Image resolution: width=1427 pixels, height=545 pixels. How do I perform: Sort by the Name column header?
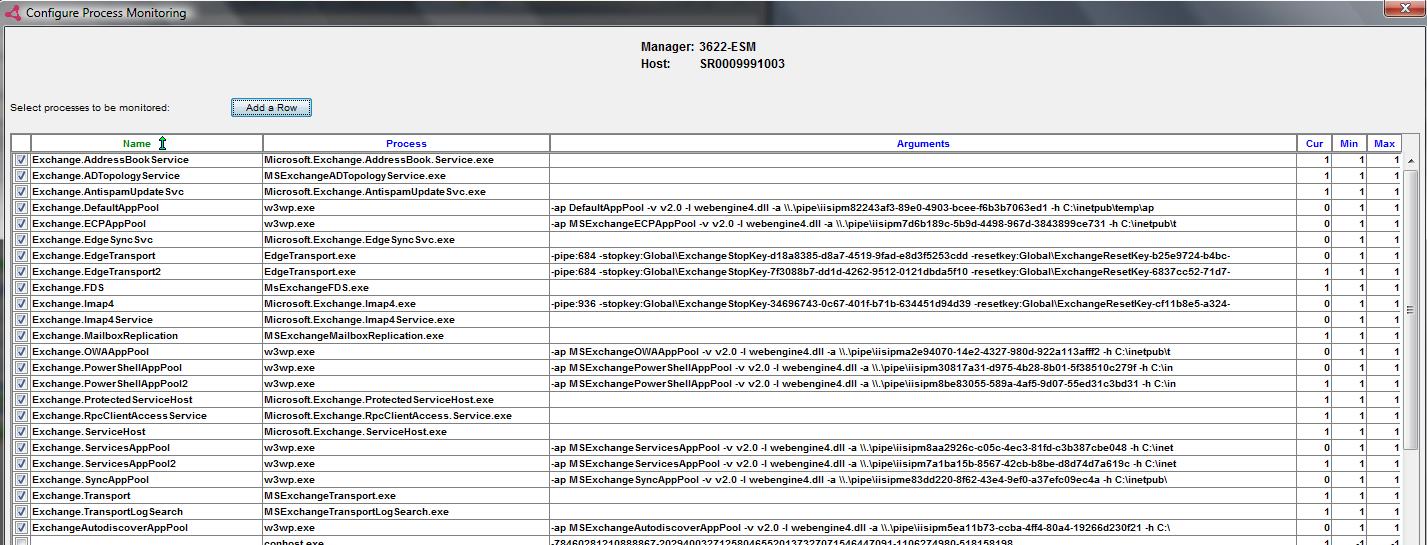click(x=147, y=144)
